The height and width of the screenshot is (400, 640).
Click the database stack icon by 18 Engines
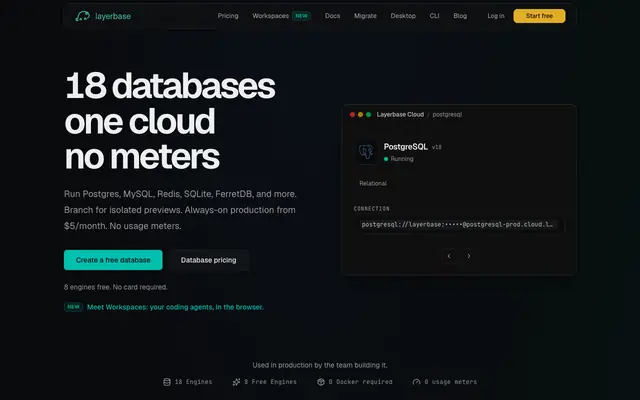coord(167,382)
